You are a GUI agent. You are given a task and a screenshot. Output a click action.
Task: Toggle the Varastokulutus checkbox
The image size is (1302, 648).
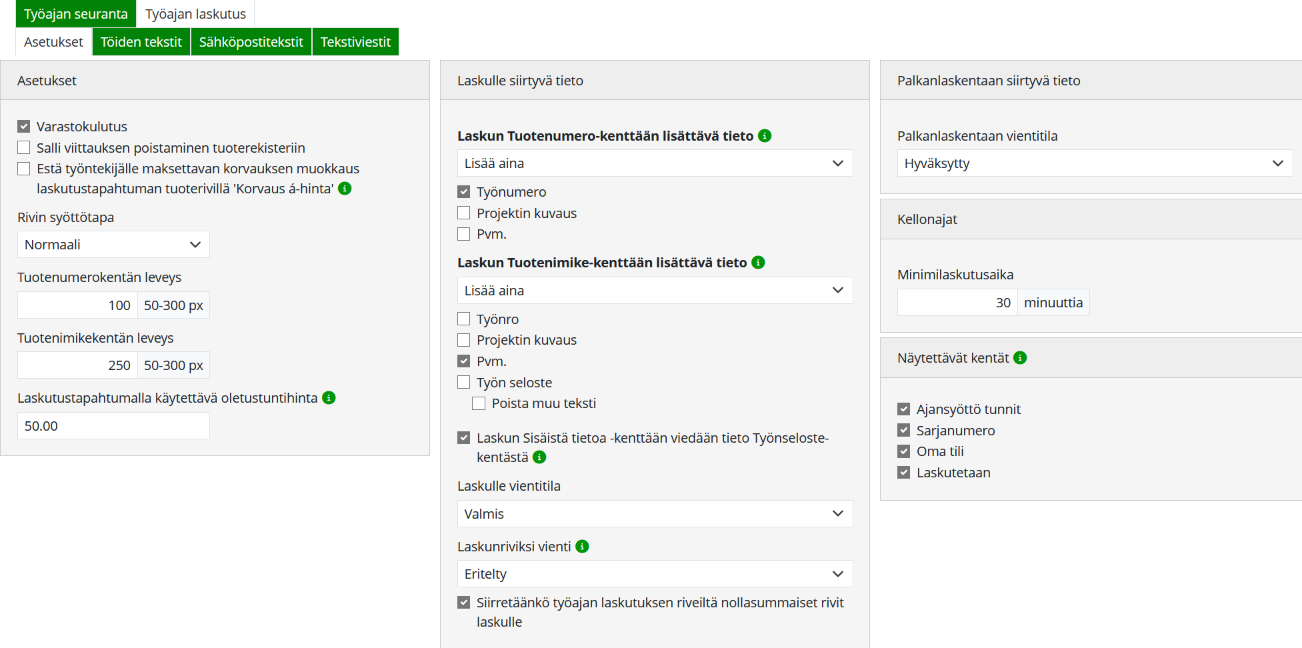click(x=24, y=127)
